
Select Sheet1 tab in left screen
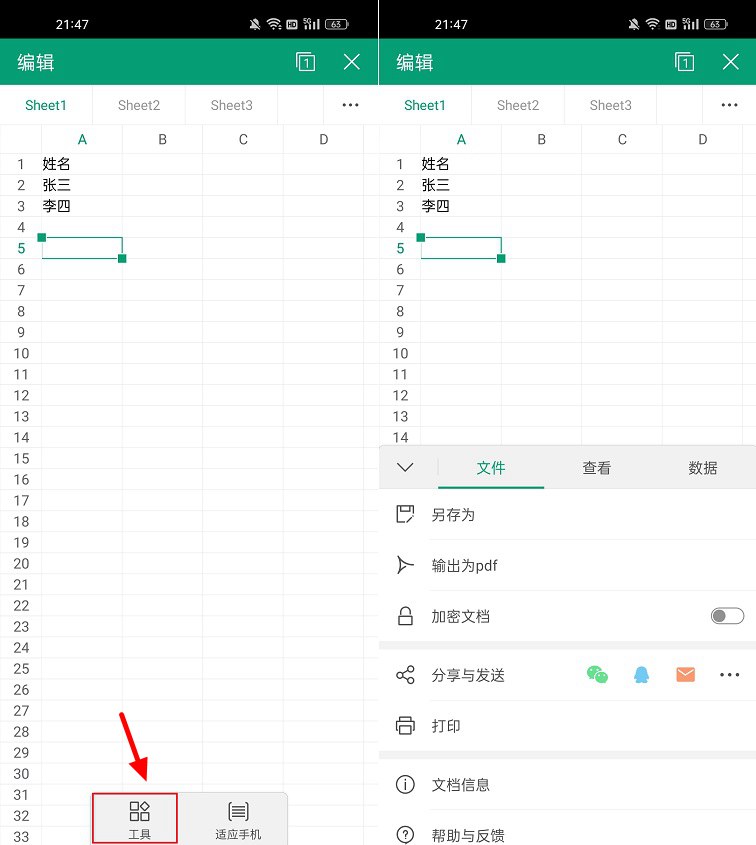pyautogui.click(x=46, y=105)
